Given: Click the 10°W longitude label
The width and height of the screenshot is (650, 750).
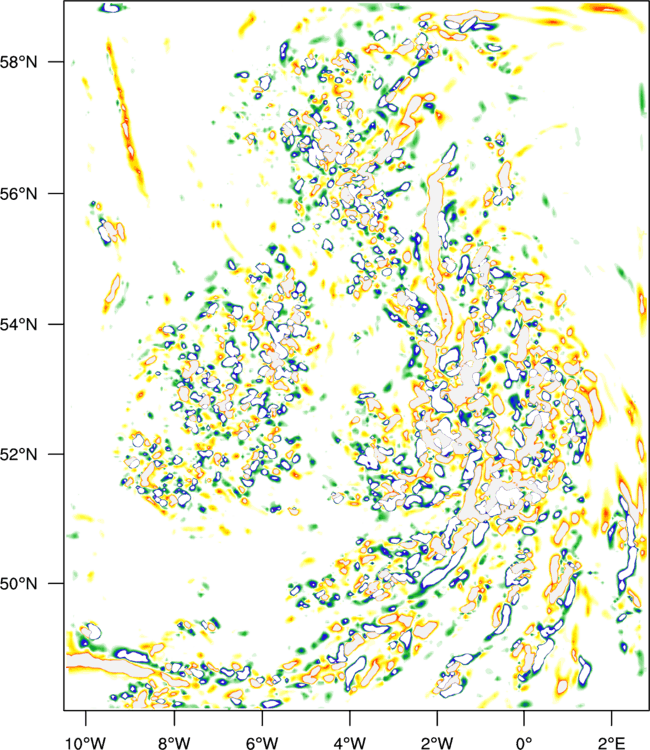Looking at the screenshot, I should [x=86, y=743].
